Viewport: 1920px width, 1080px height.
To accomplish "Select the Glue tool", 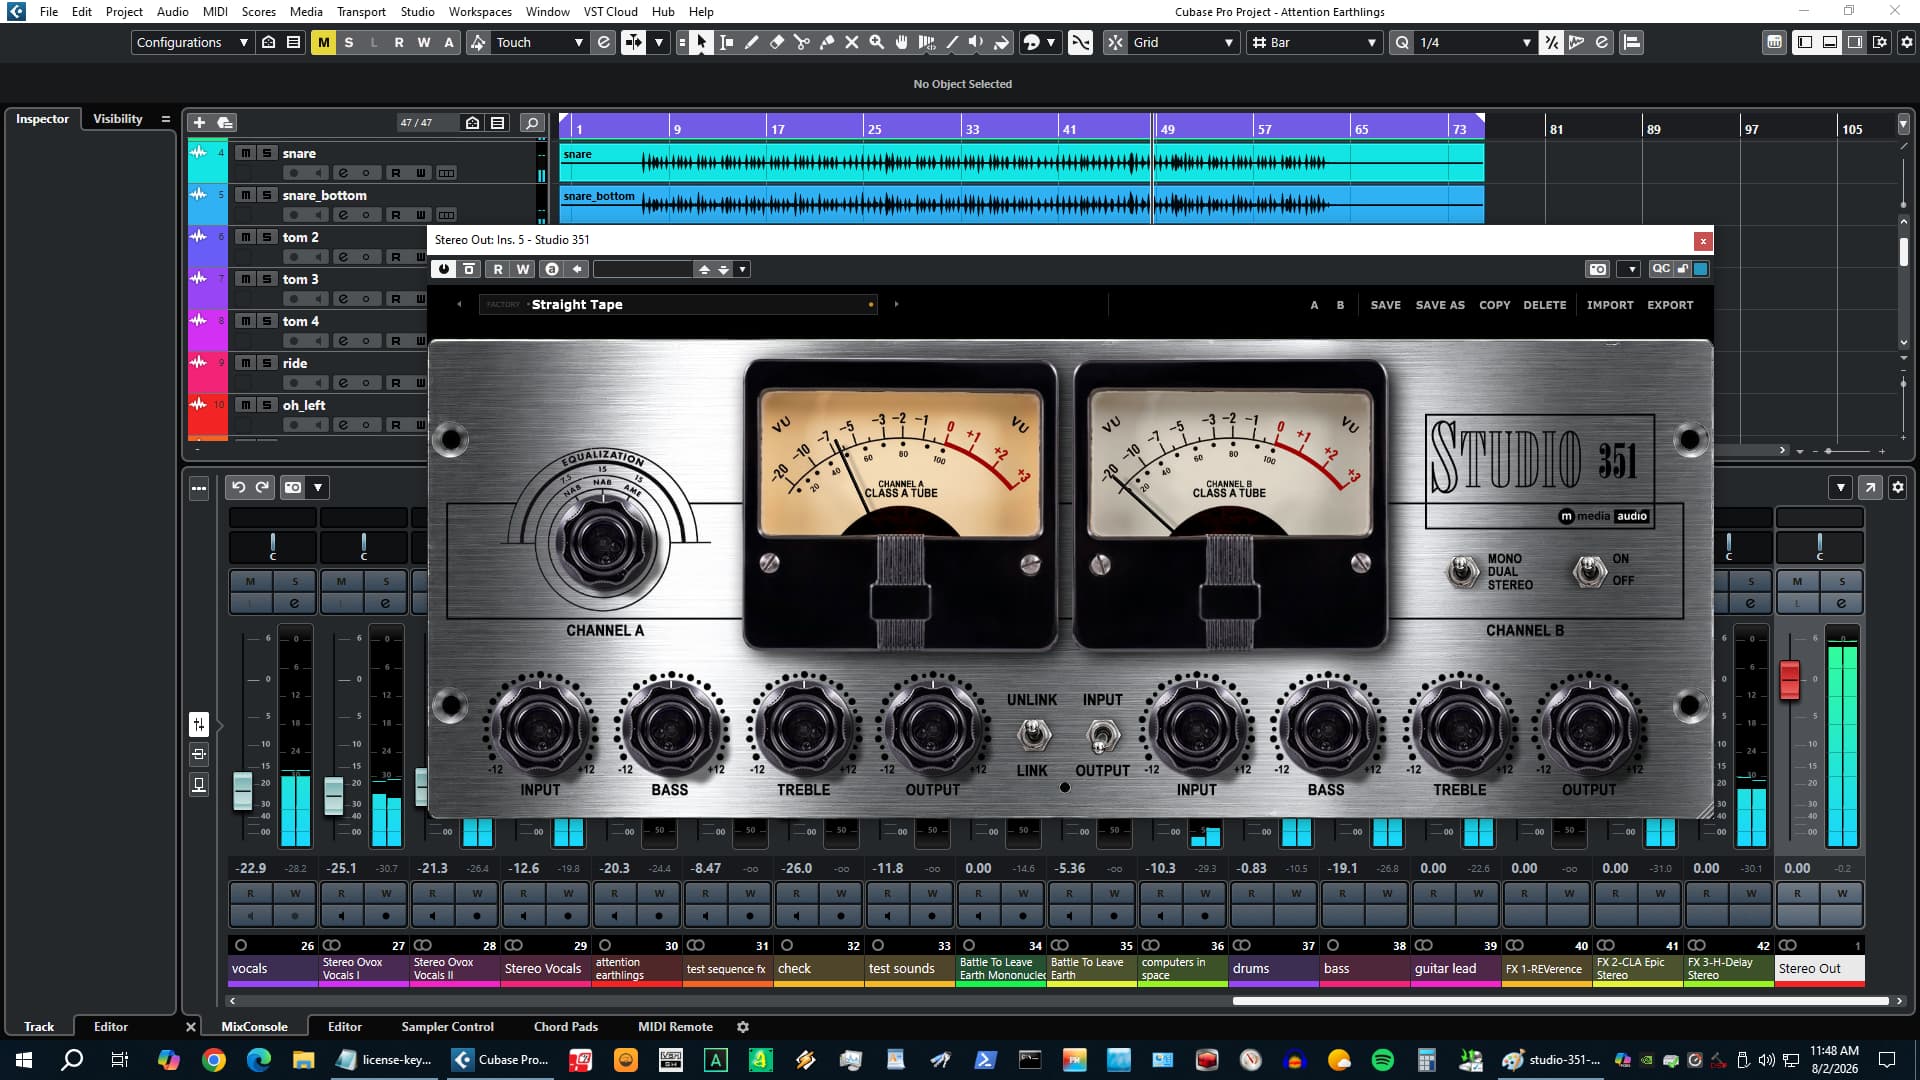I will point(827,42).
